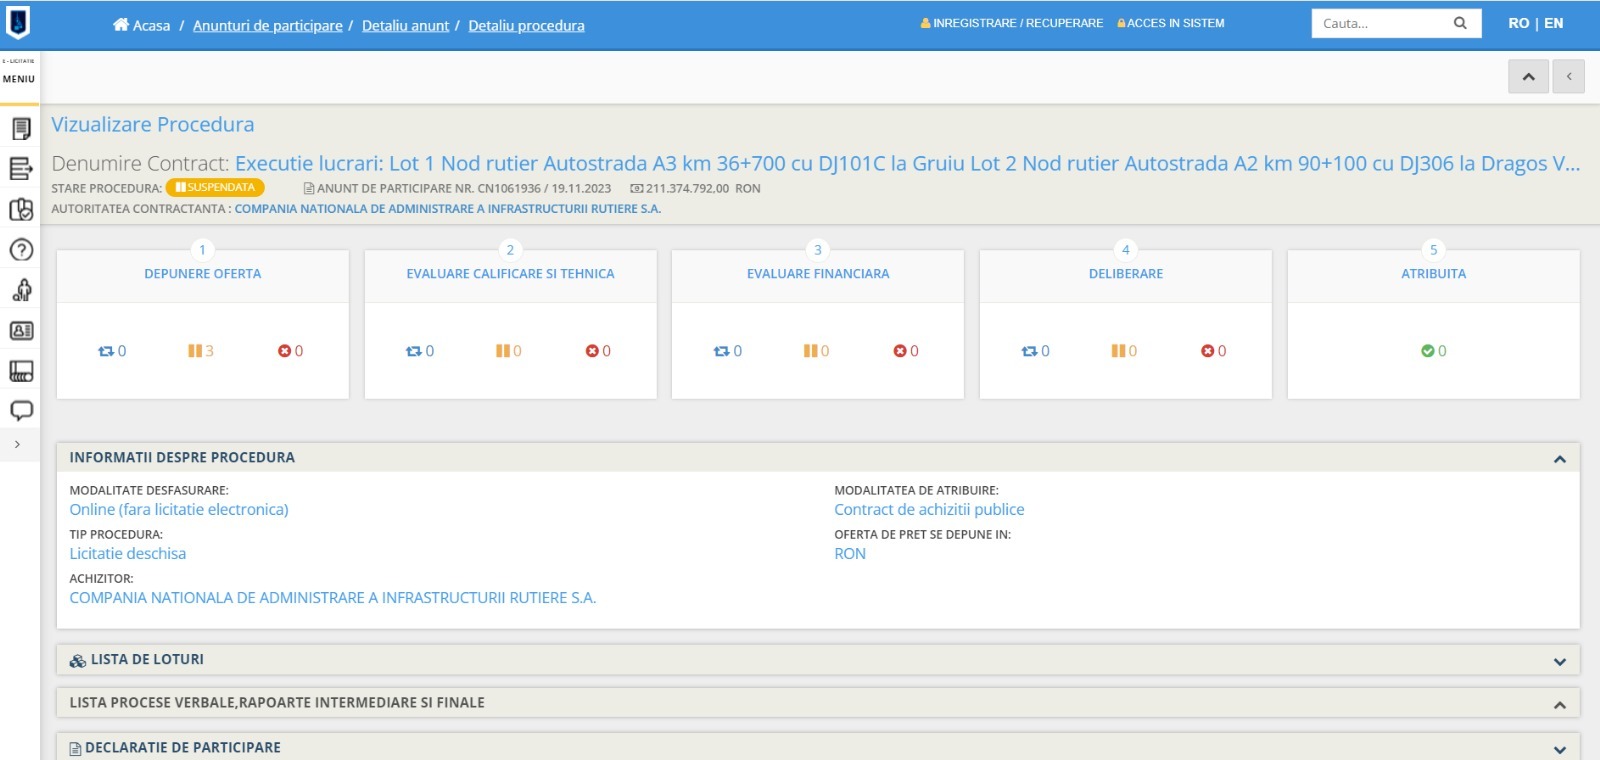
Task: Click the LISTA DE LOTURI cubes icon
Action: [78, 660]
